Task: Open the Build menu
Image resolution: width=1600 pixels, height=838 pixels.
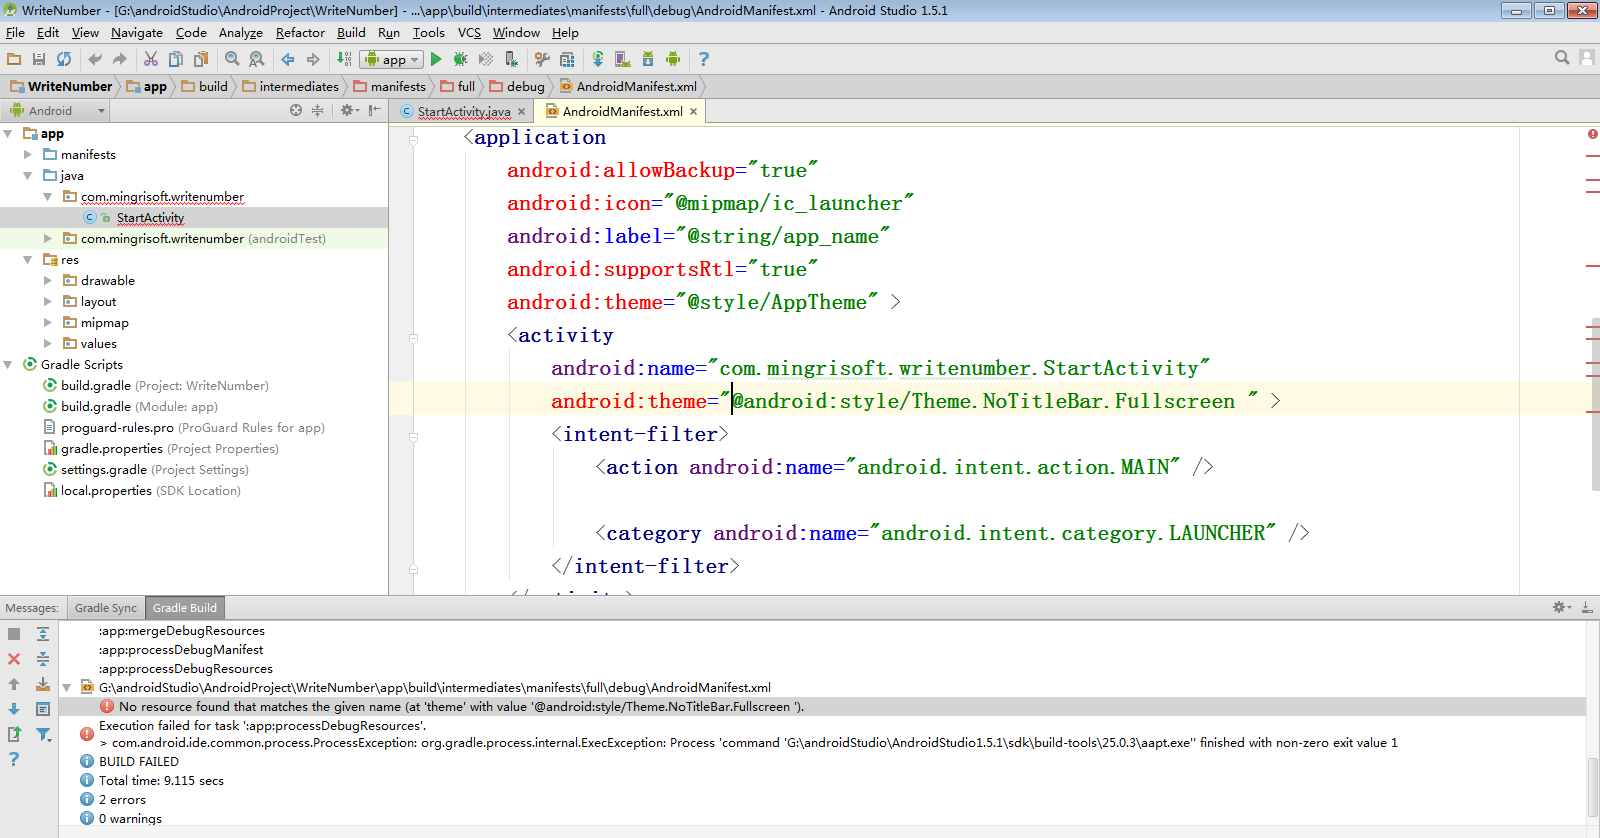Action: pos(351,33)
